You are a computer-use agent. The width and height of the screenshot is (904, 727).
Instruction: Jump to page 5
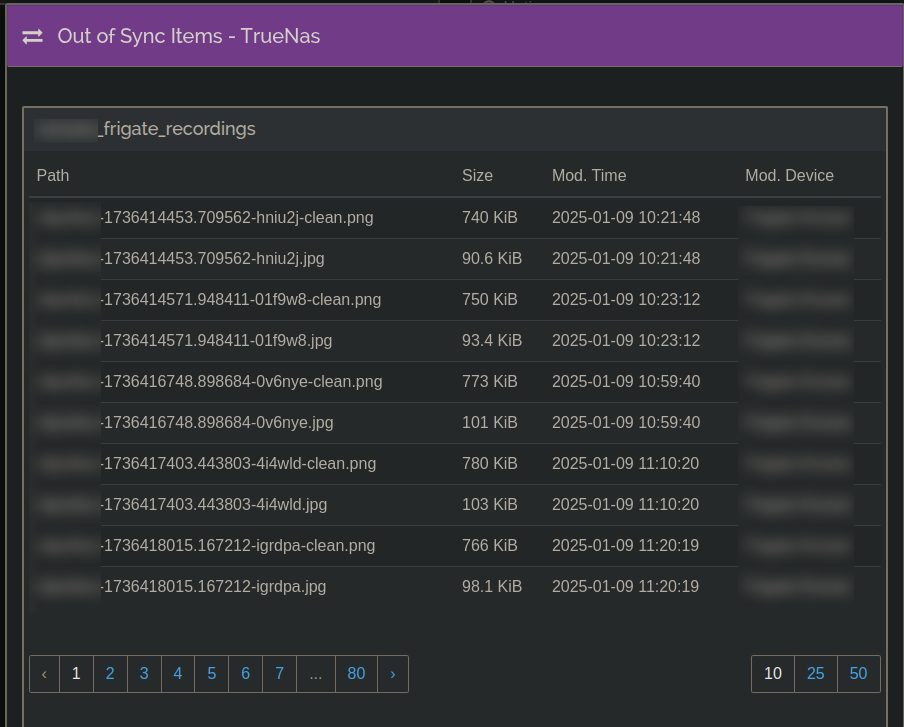point(212,673)
